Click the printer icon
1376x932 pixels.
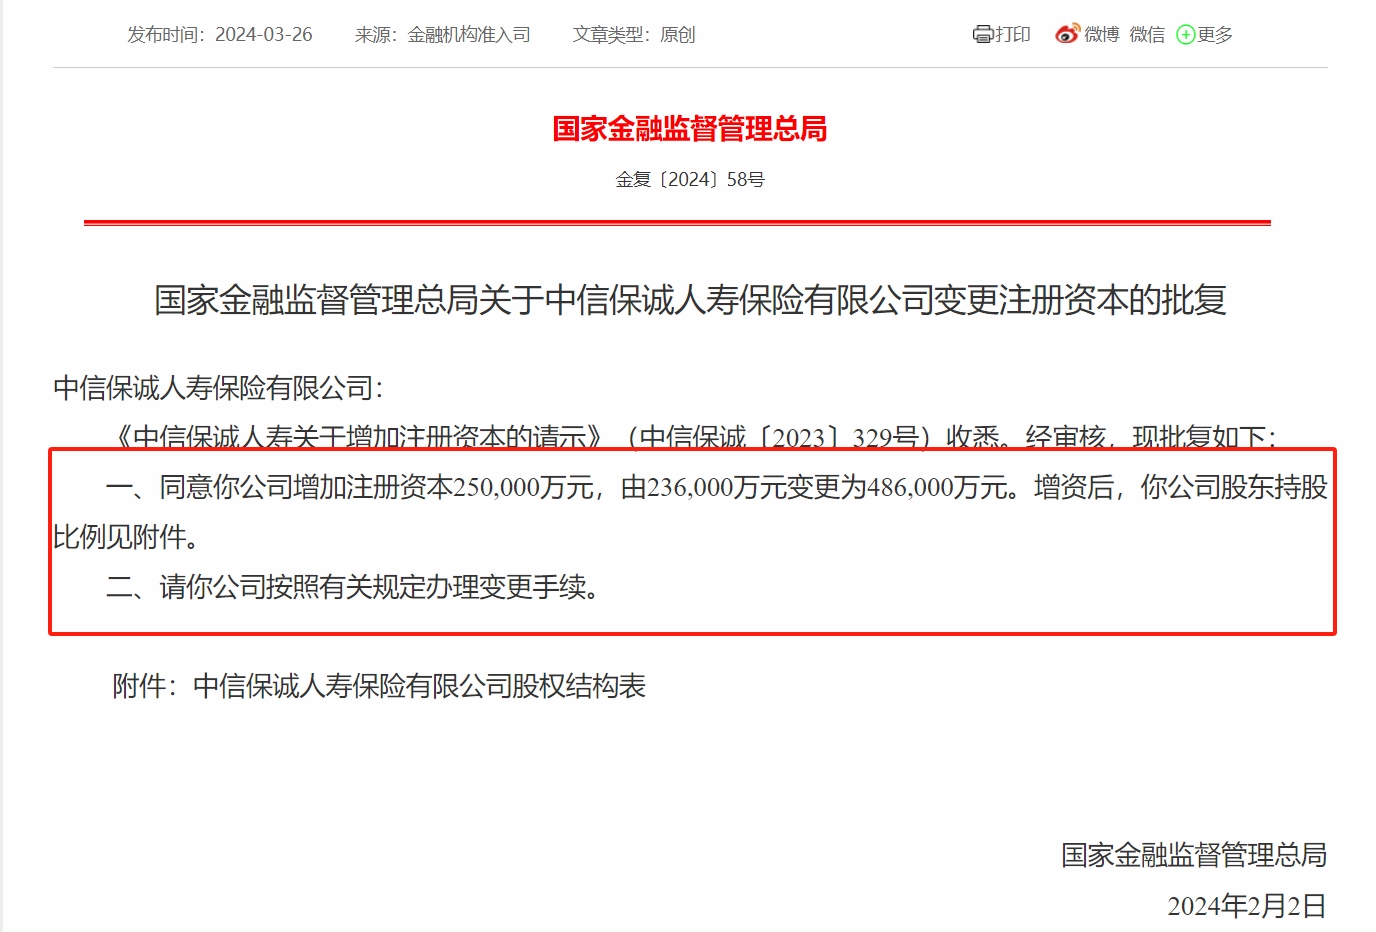pyautogui.click(x=982, y=35)
